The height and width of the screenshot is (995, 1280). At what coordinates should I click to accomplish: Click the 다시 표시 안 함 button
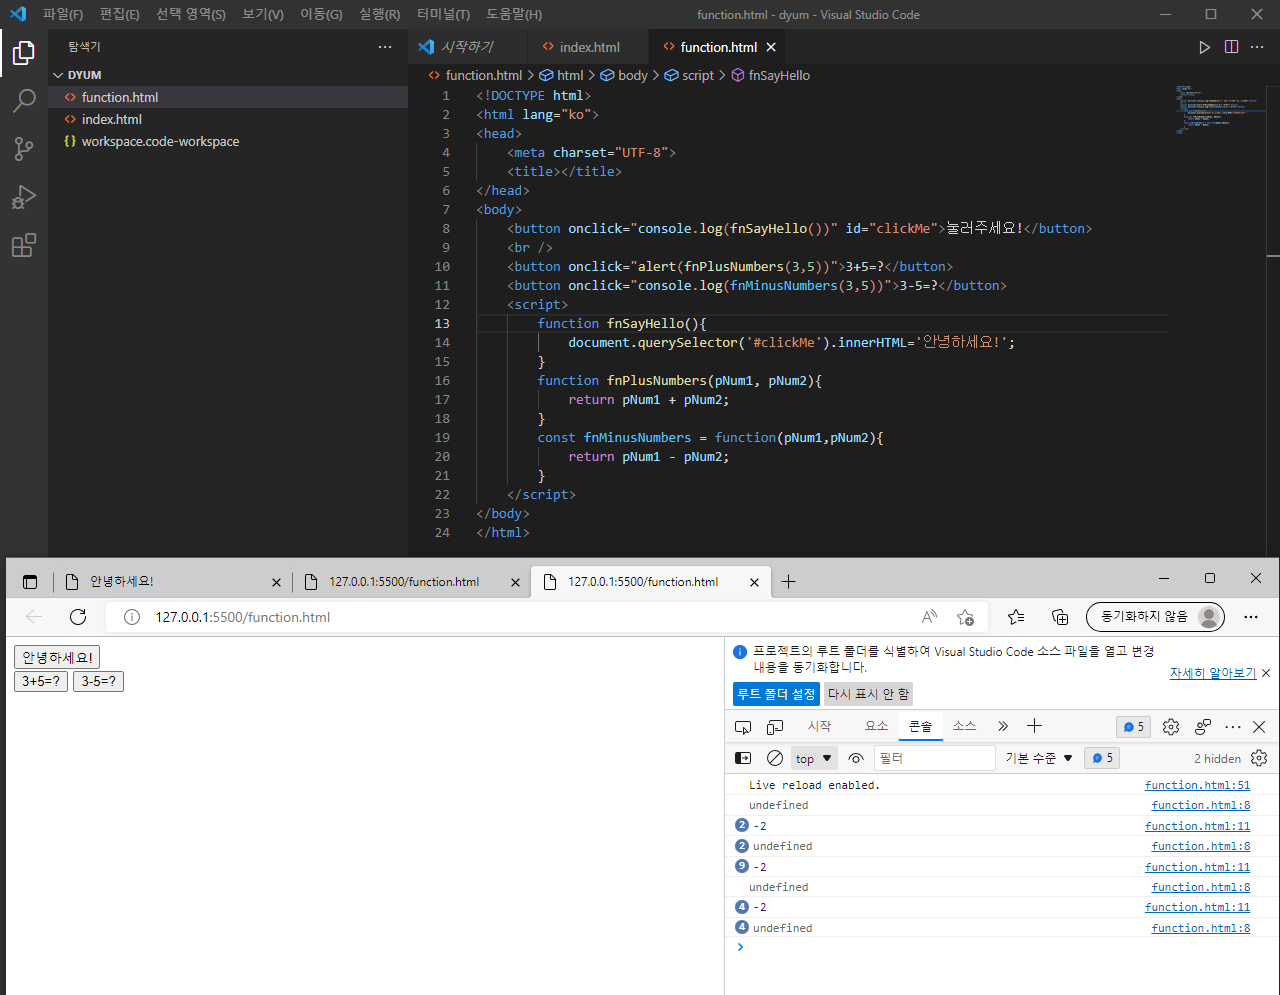coord(868,694)
